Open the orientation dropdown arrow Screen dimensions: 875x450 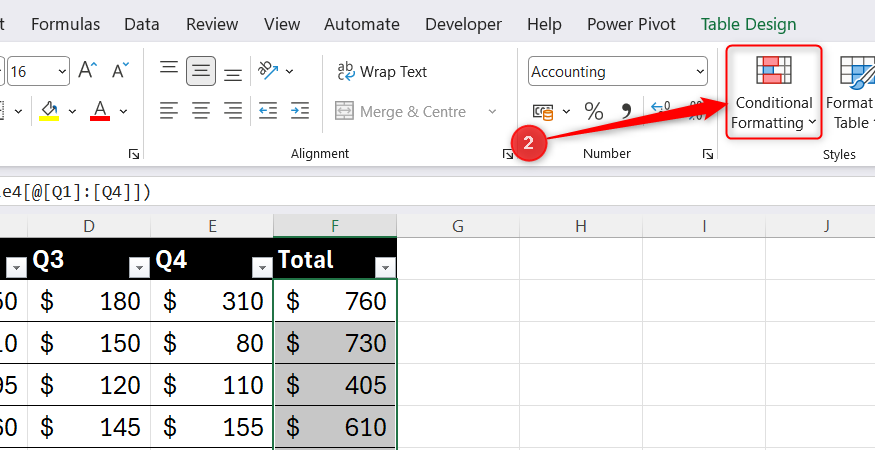290,71
